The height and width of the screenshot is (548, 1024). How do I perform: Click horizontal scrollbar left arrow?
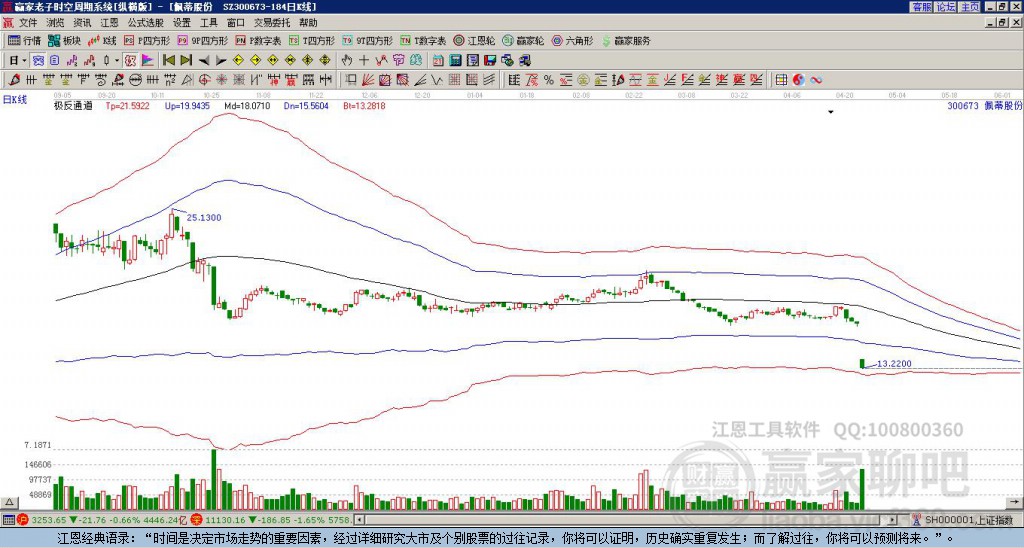[x=359, y=520]
